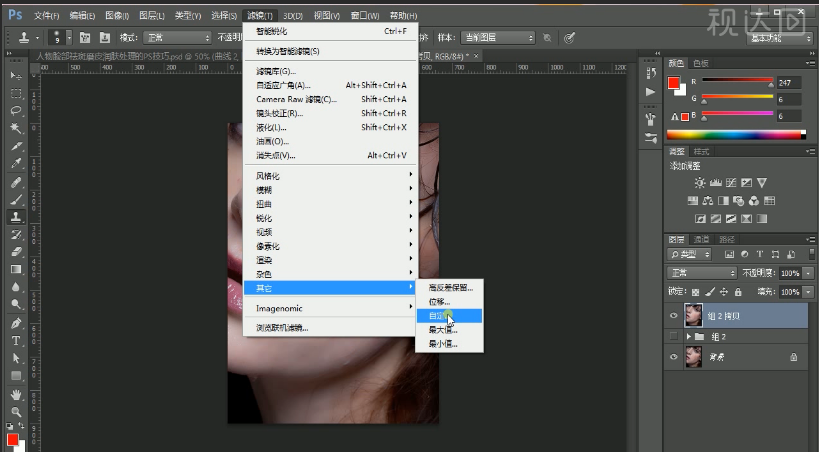Select the Rectangular Marquee tool
This screenshot has width=819, height=452.
[16, 94]
